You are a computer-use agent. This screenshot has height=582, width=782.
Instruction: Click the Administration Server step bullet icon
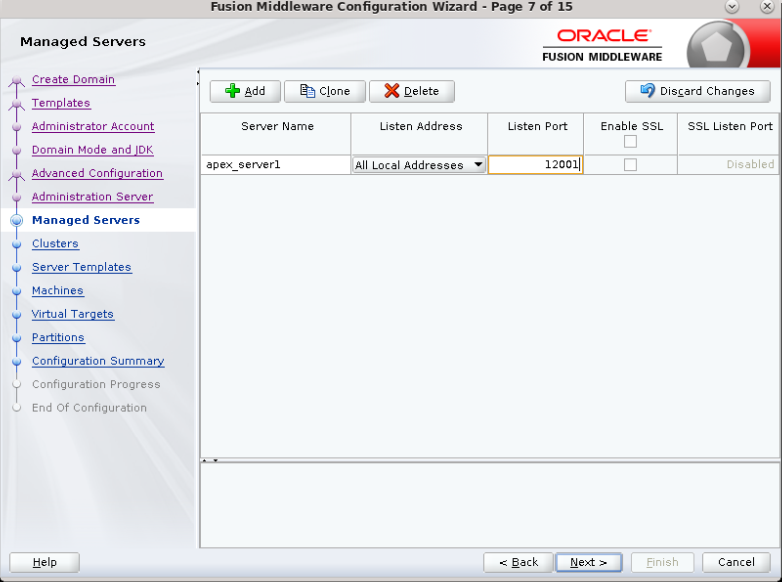click(17, 197)
